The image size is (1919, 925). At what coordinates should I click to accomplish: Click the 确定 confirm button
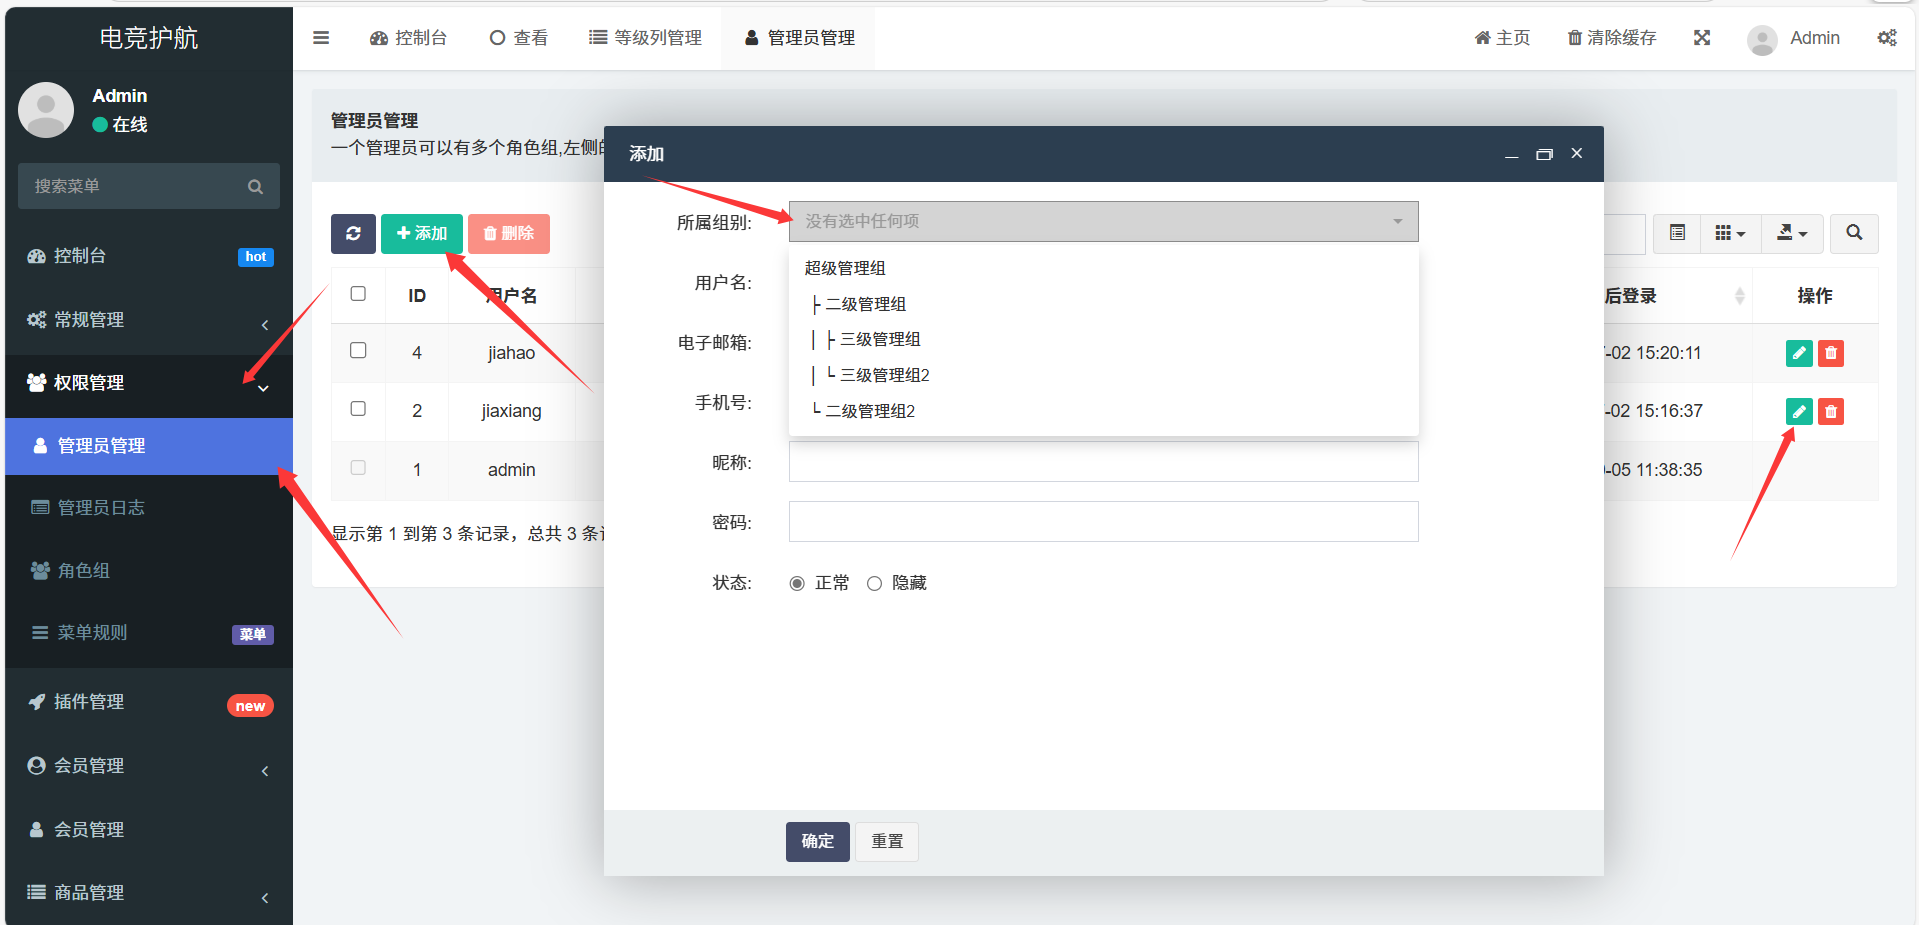(817, 842)
